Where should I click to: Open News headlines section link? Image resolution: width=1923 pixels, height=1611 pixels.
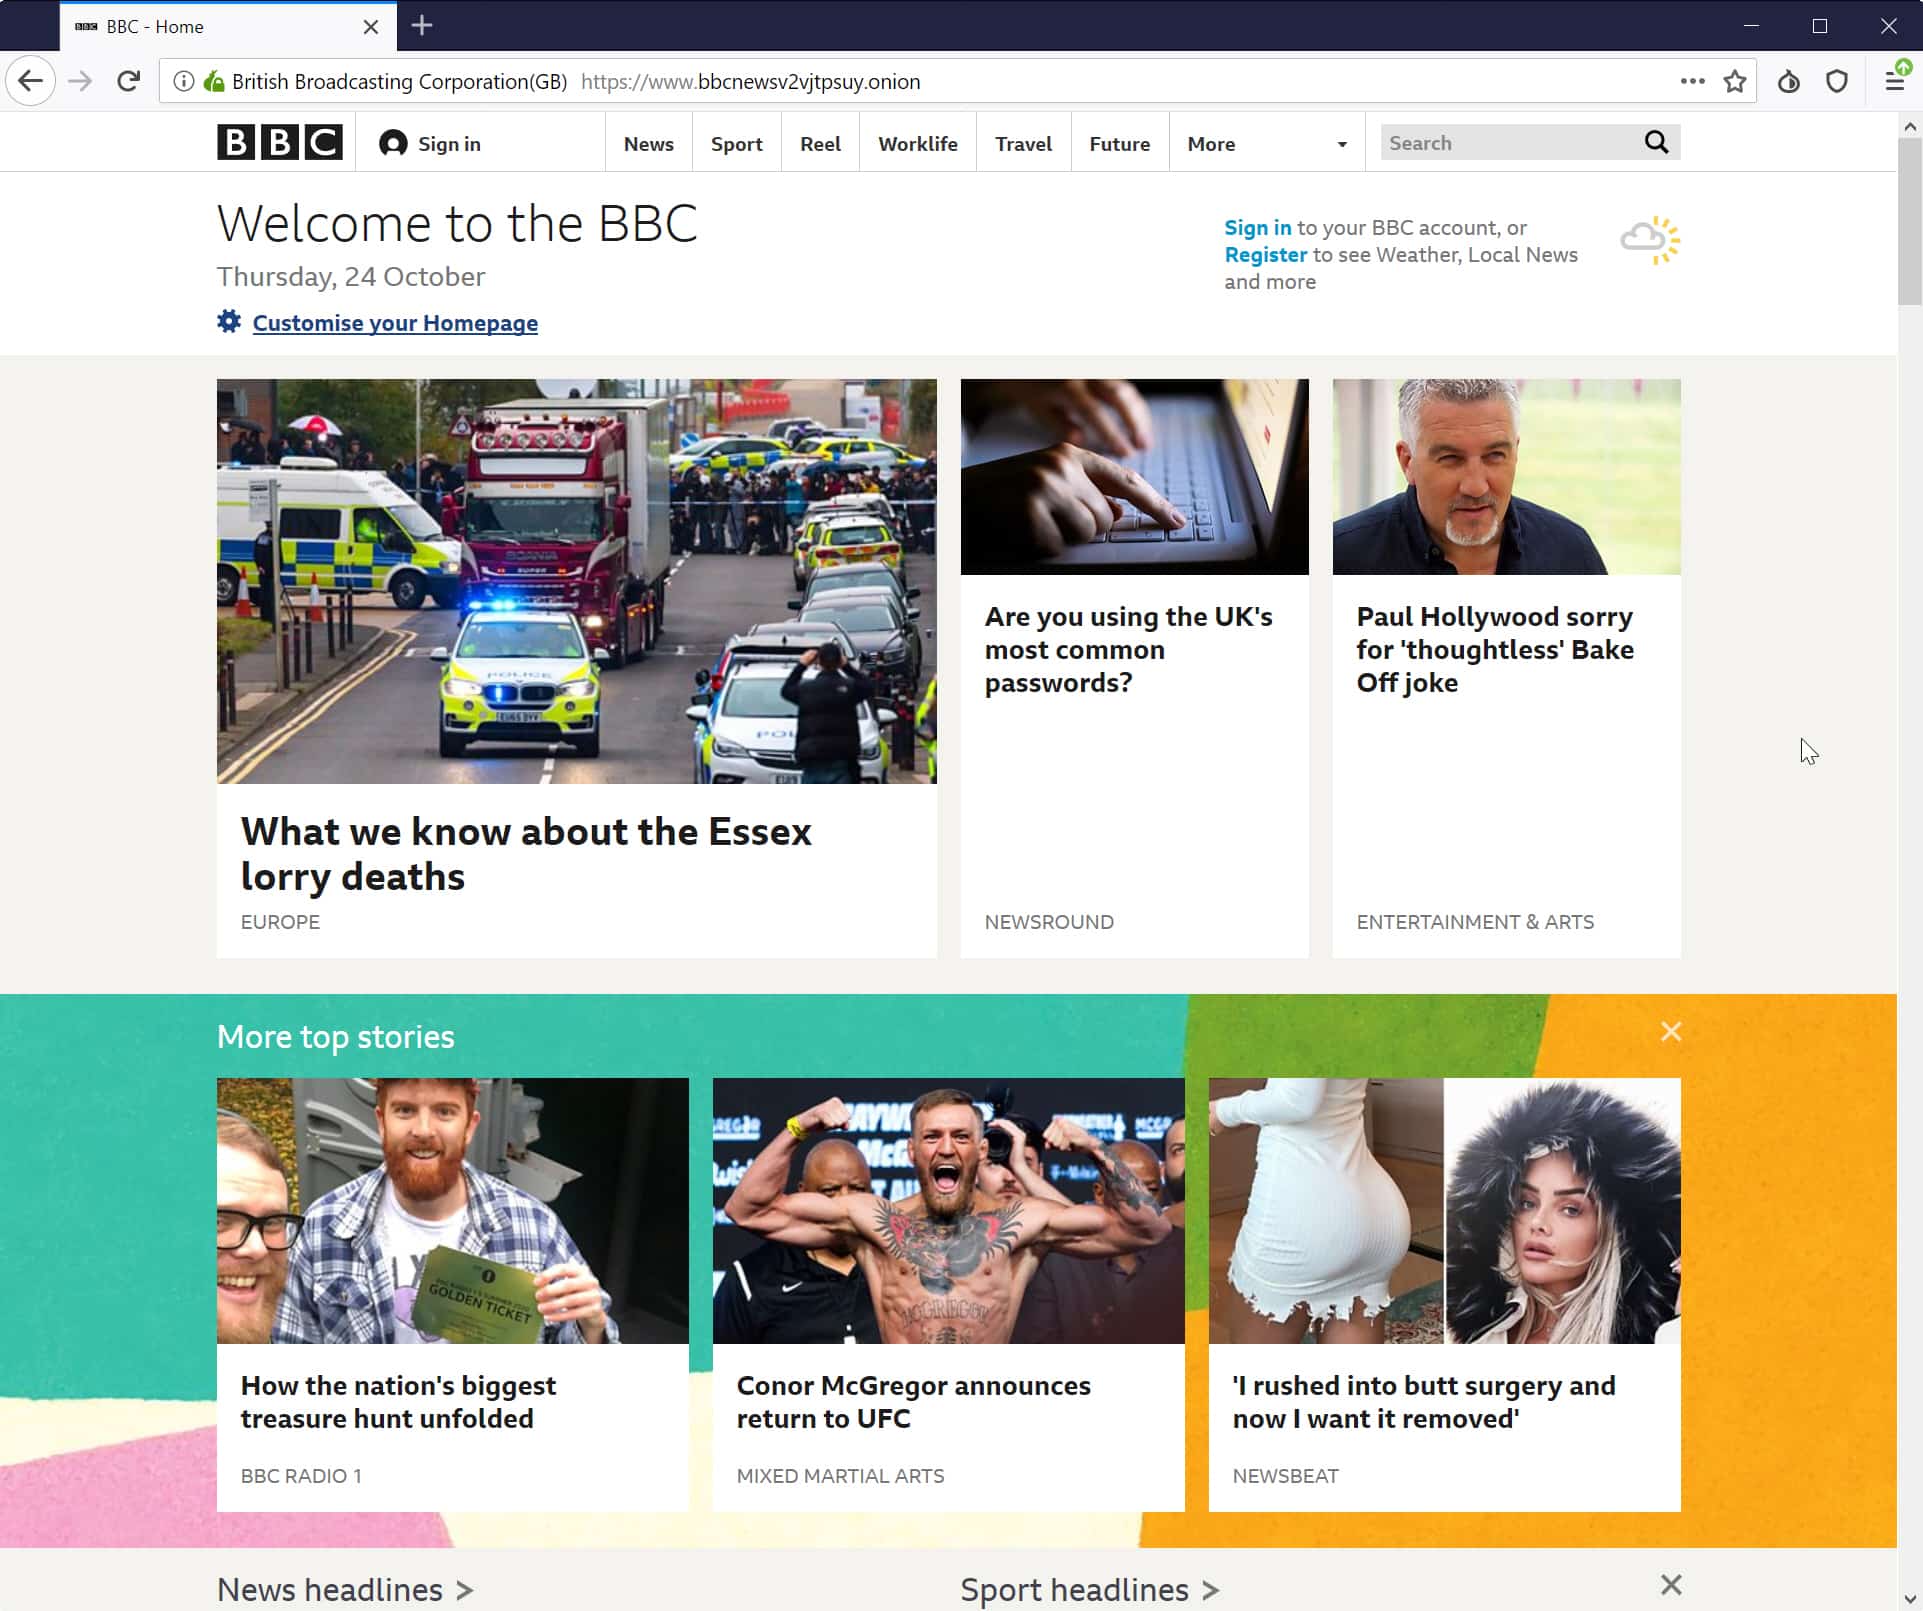point(345,1590)
